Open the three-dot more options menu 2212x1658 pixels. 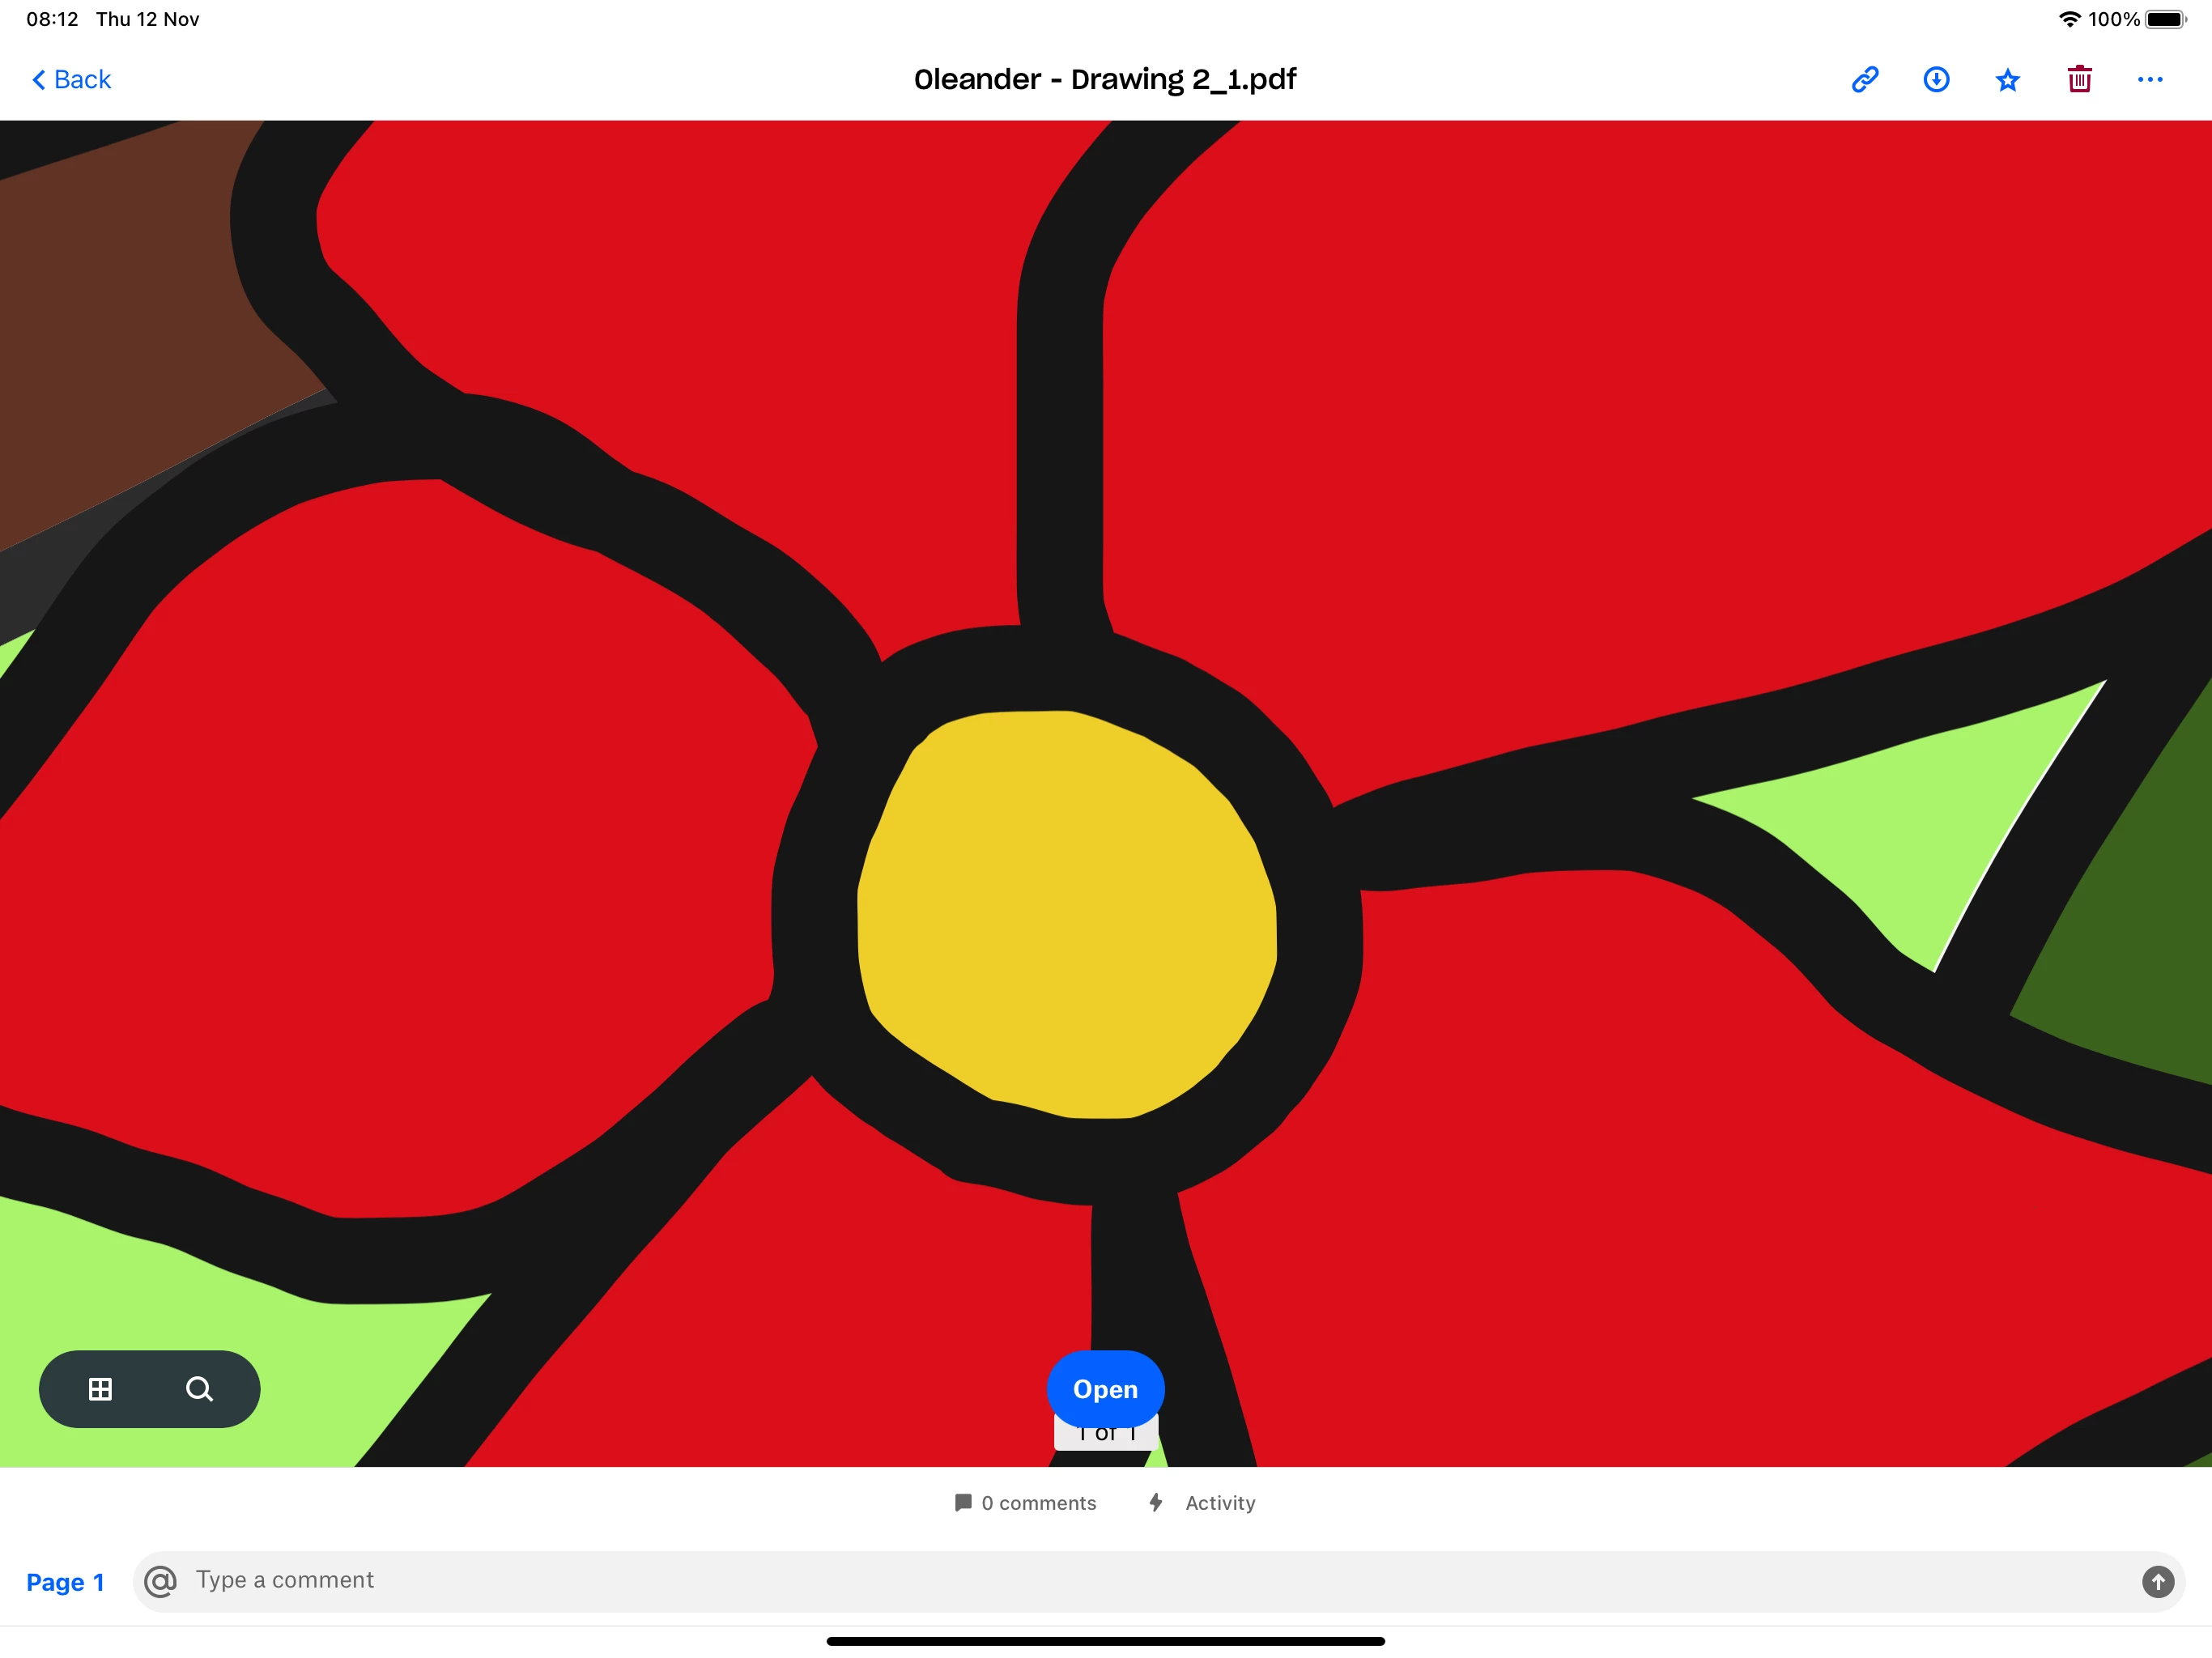click(x=2150, y=80)
